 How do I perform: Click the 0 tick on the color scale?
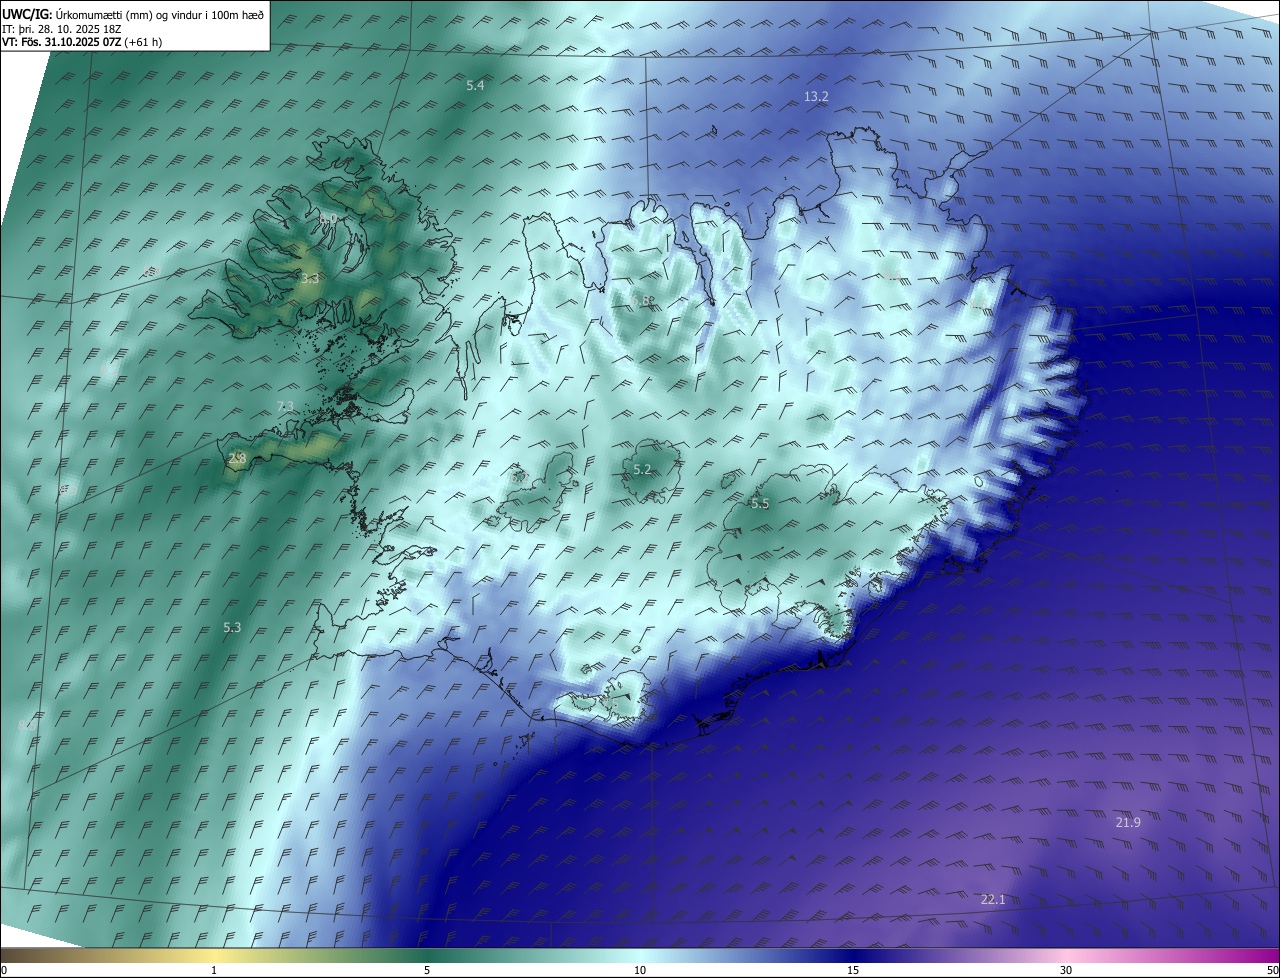tap(4, 970)
